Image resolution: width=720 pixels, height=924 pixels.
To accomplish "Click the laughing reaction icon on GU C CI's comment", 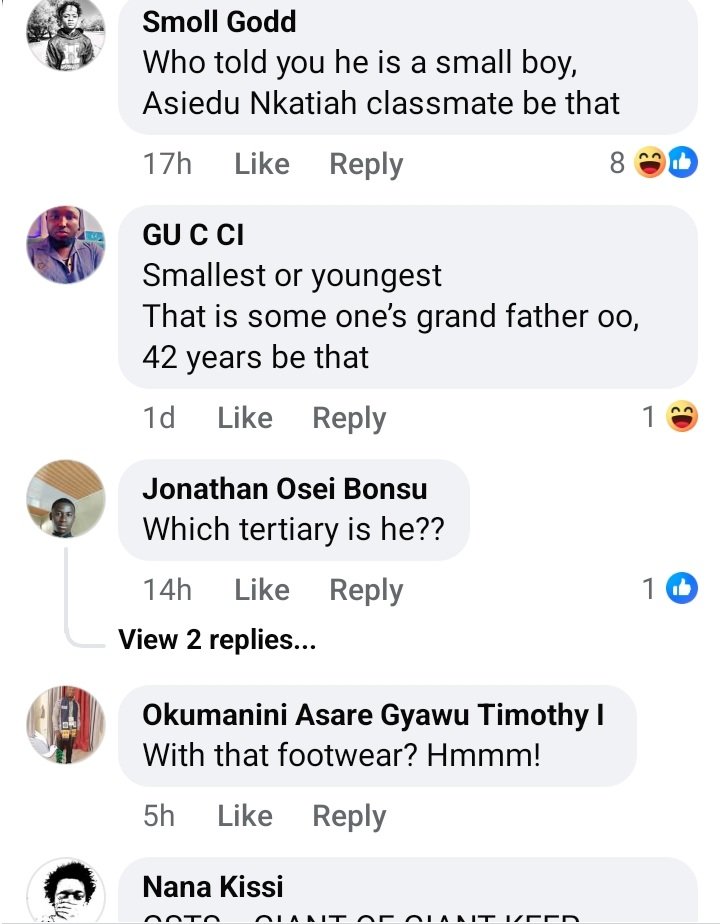I will click(x=681, y=418).
